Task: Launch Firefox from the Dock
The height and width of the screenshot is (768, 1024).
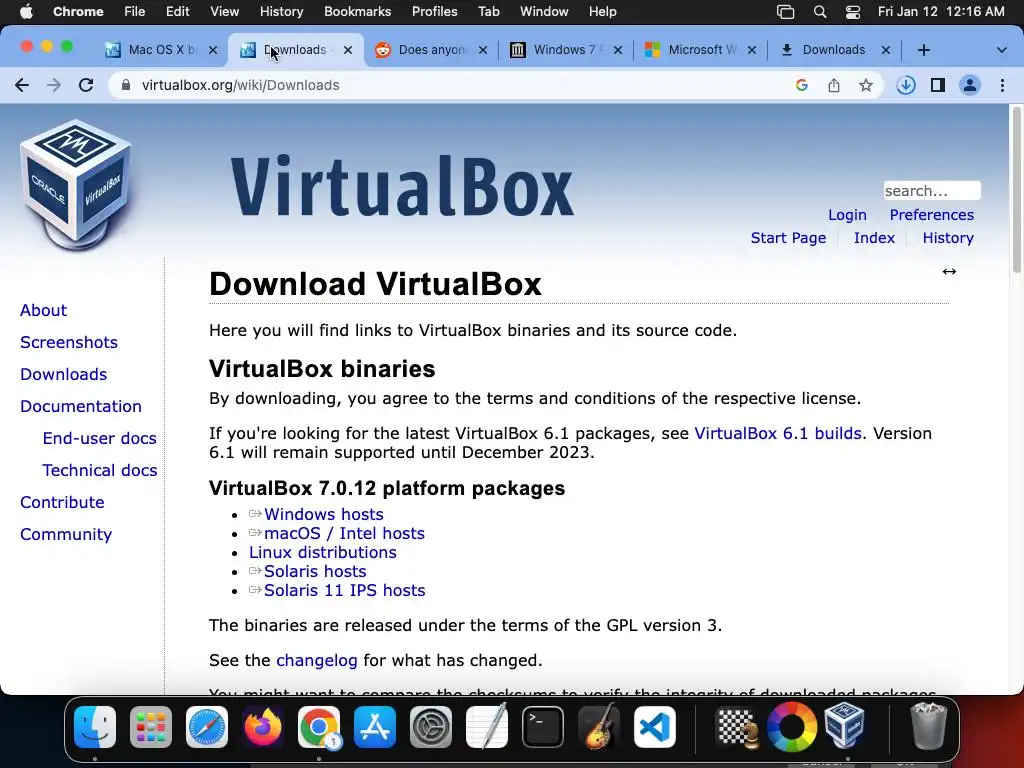Action: (263, 726)
